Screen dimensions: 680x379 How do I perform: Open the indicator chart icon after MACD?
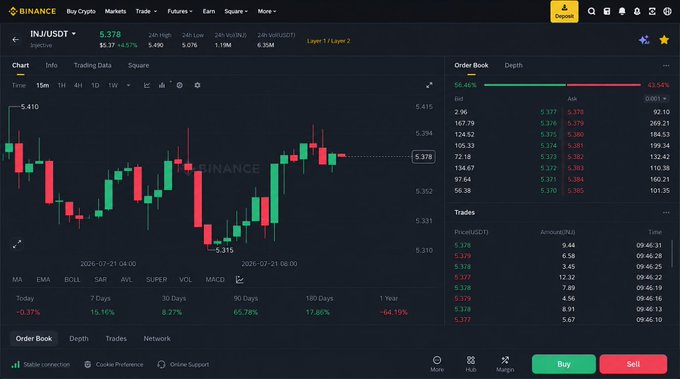click(x=239, y=280)
